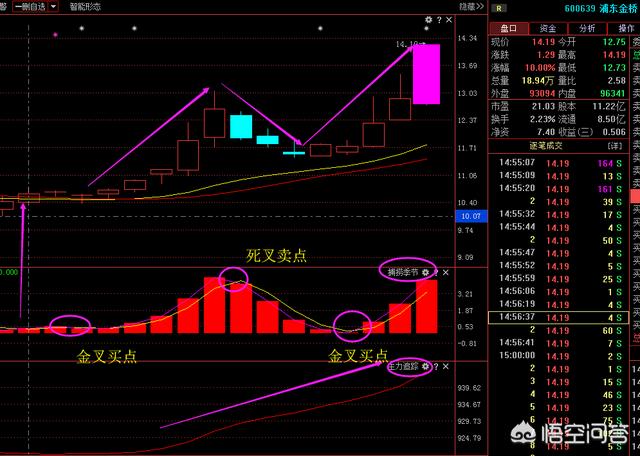Switch to the 盘口 tab
The width and height of the screenshot is (640, 456).
[x=509, y=28]
